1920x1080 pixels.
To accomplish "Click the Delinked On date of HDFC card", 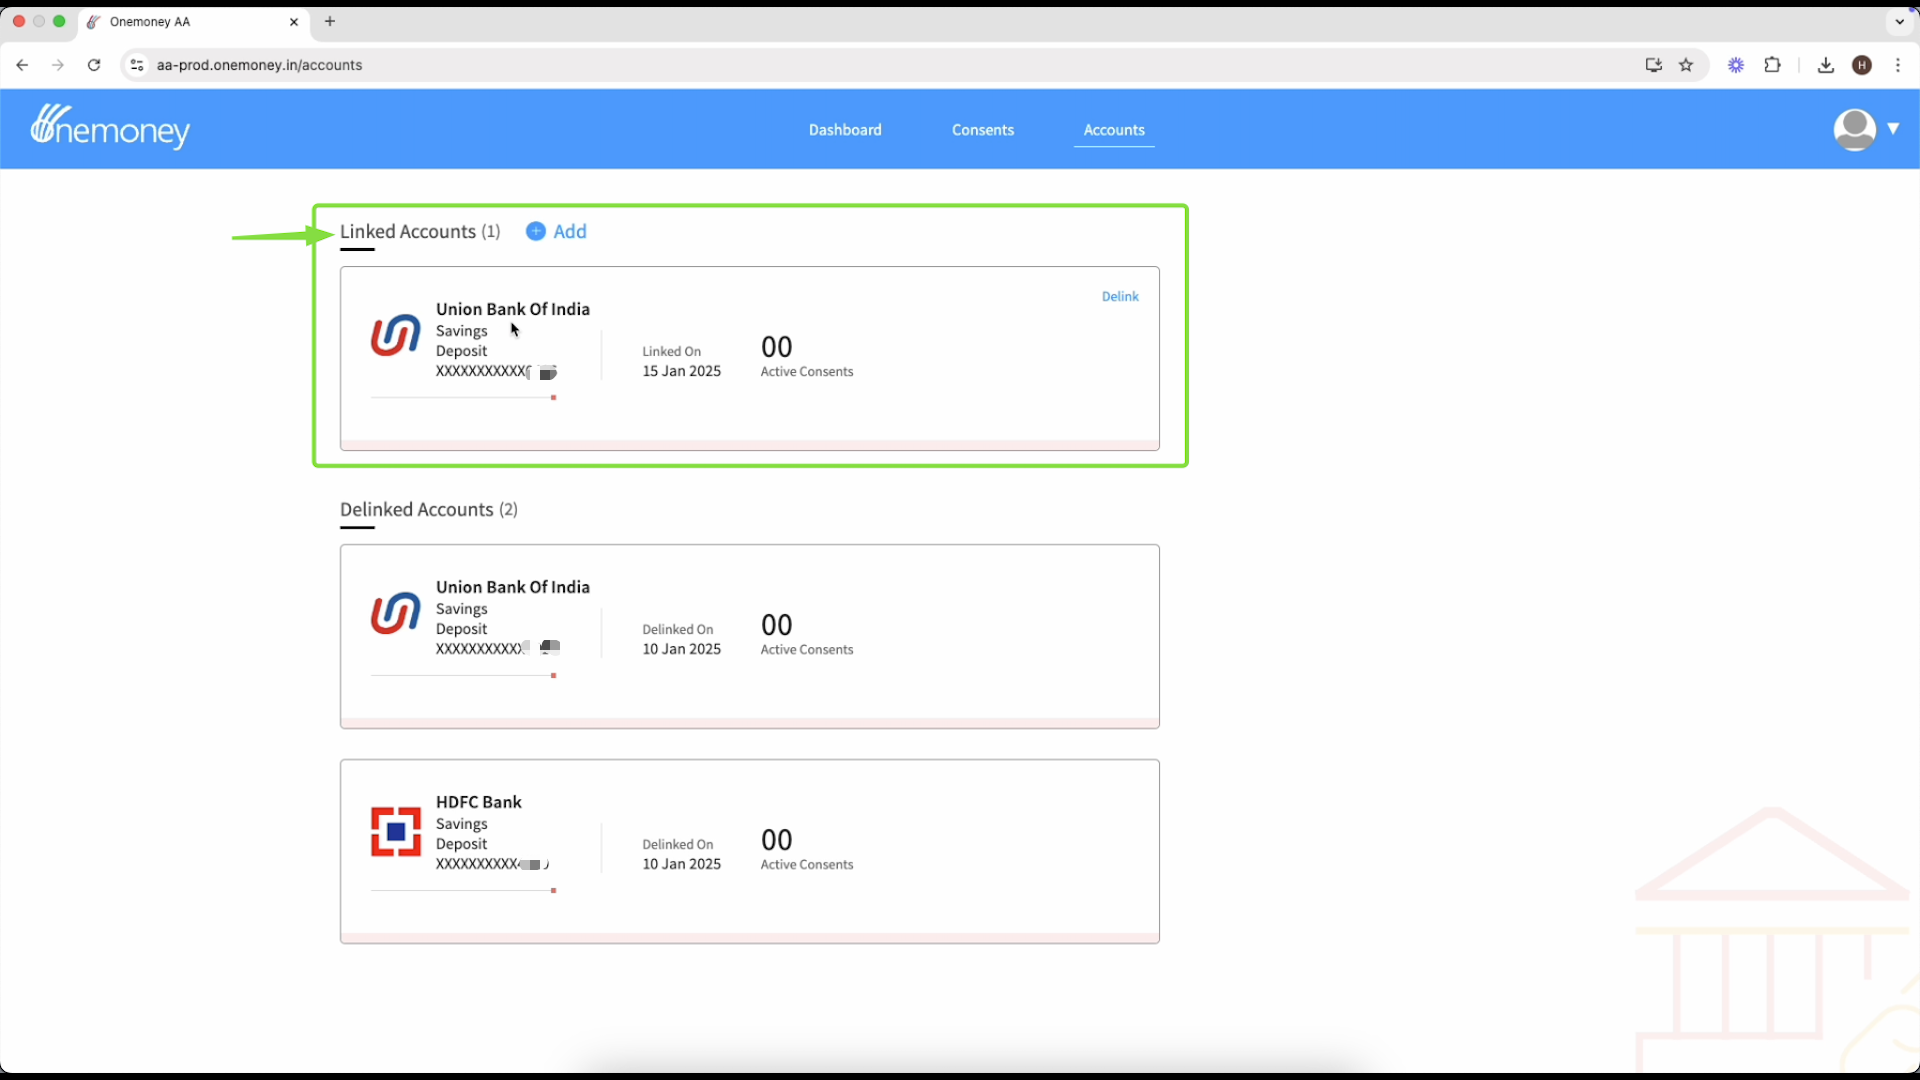I will (x=681, y=864).
